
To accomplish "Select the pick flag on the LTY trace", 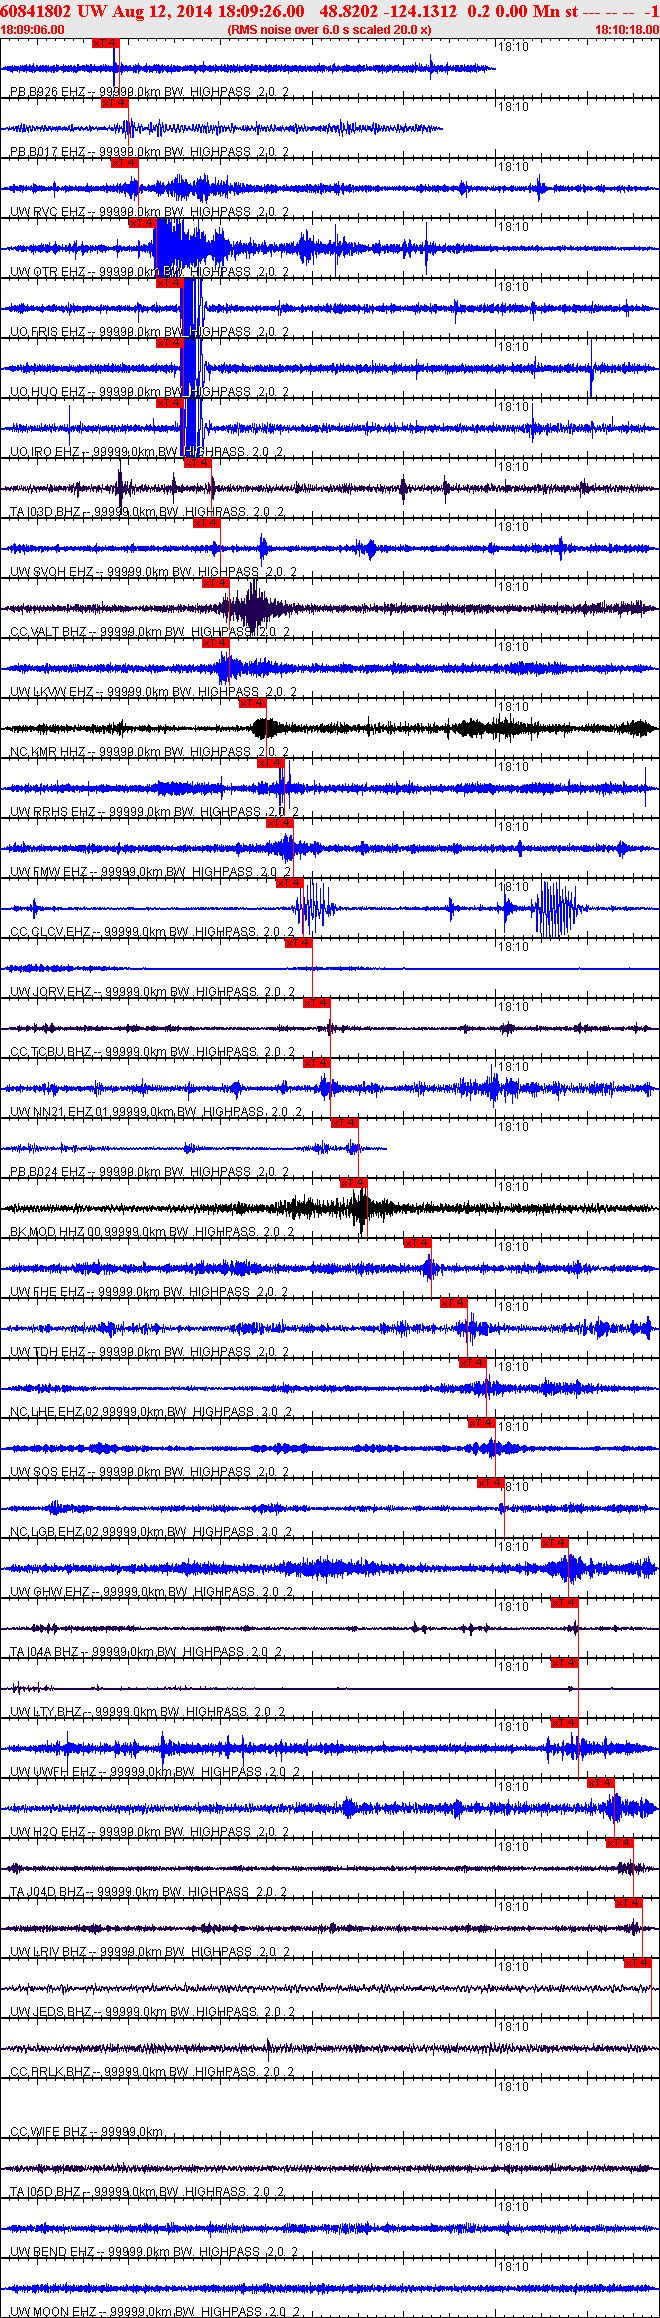I will 565,1663.
